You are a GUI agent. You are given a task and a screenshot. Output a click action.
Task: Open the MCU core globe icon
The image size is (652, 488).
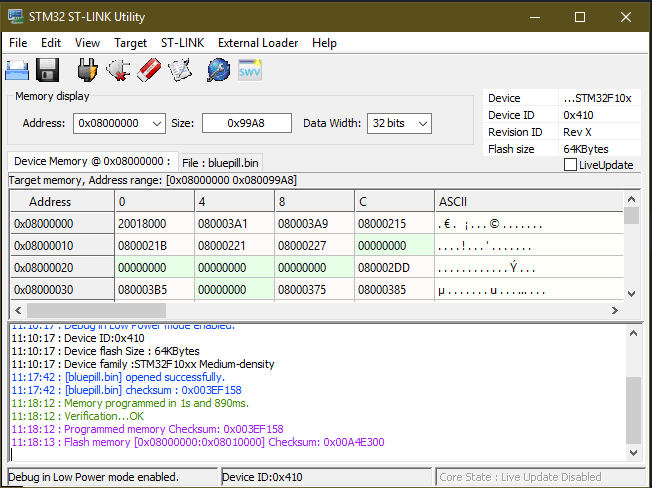pos(218,70)
